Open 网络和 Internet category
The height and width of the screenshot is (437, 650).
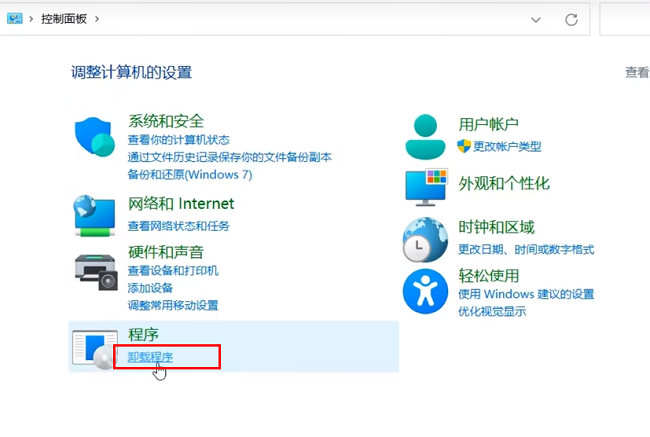click(x=181, y=204)
